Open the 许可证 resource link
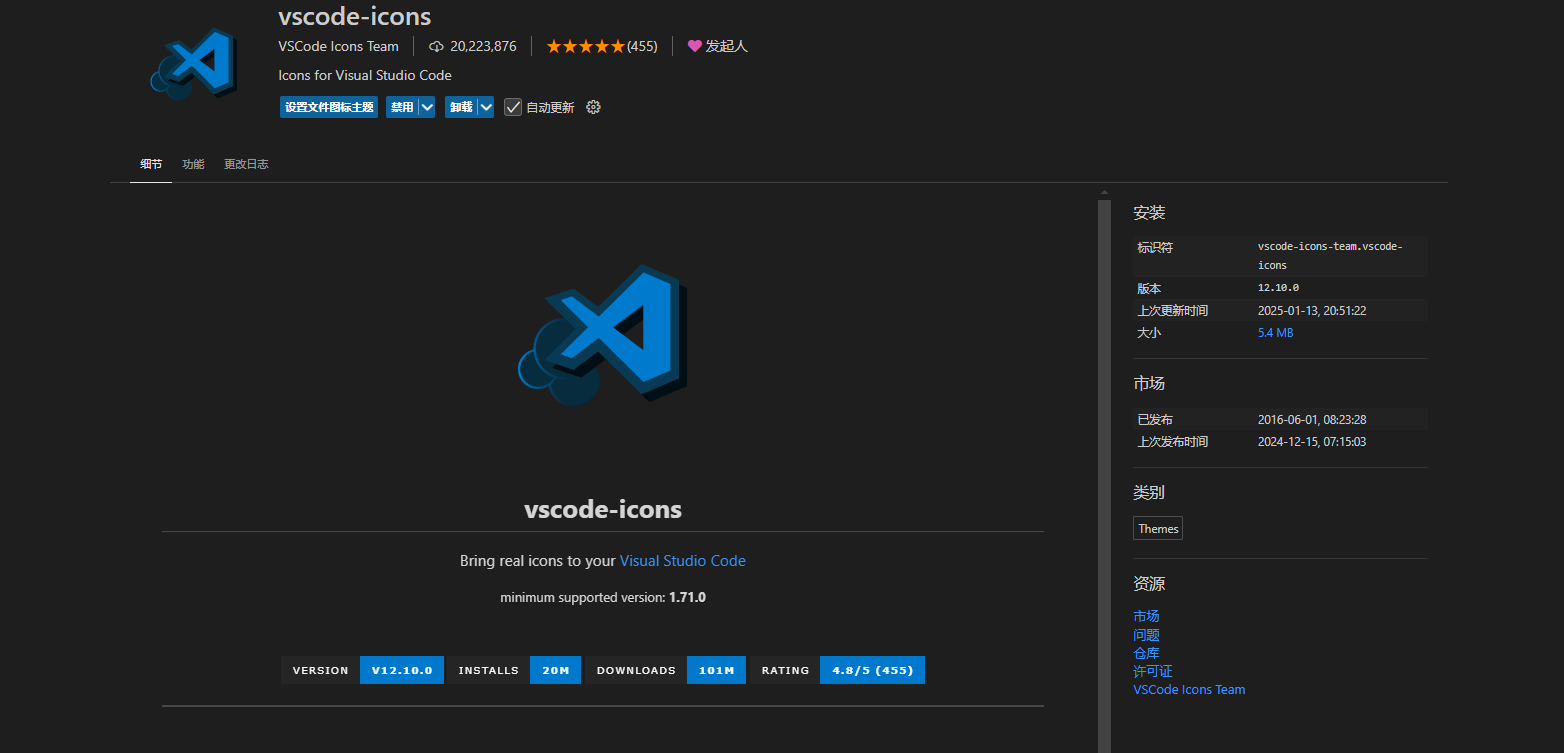 click(1153, 671)
